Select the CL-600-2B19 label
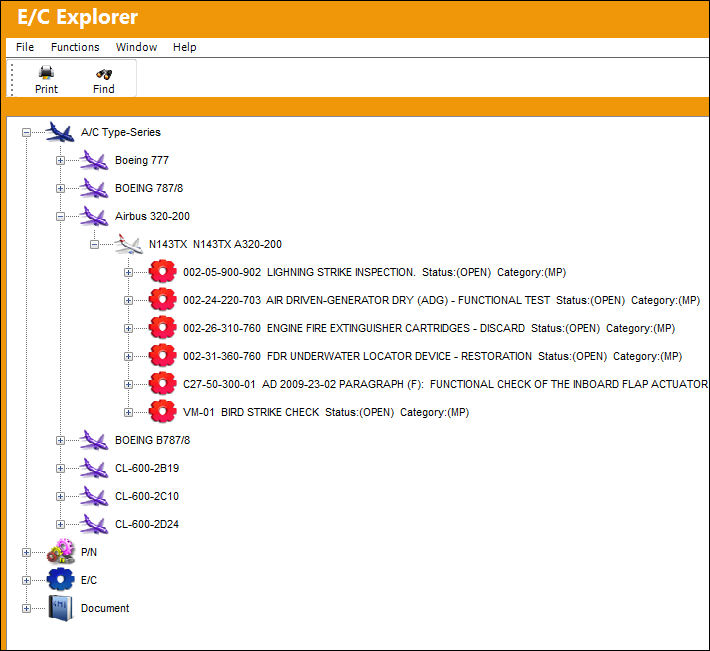The height and width of the screenshot is (651, 710). pos(147,468)
